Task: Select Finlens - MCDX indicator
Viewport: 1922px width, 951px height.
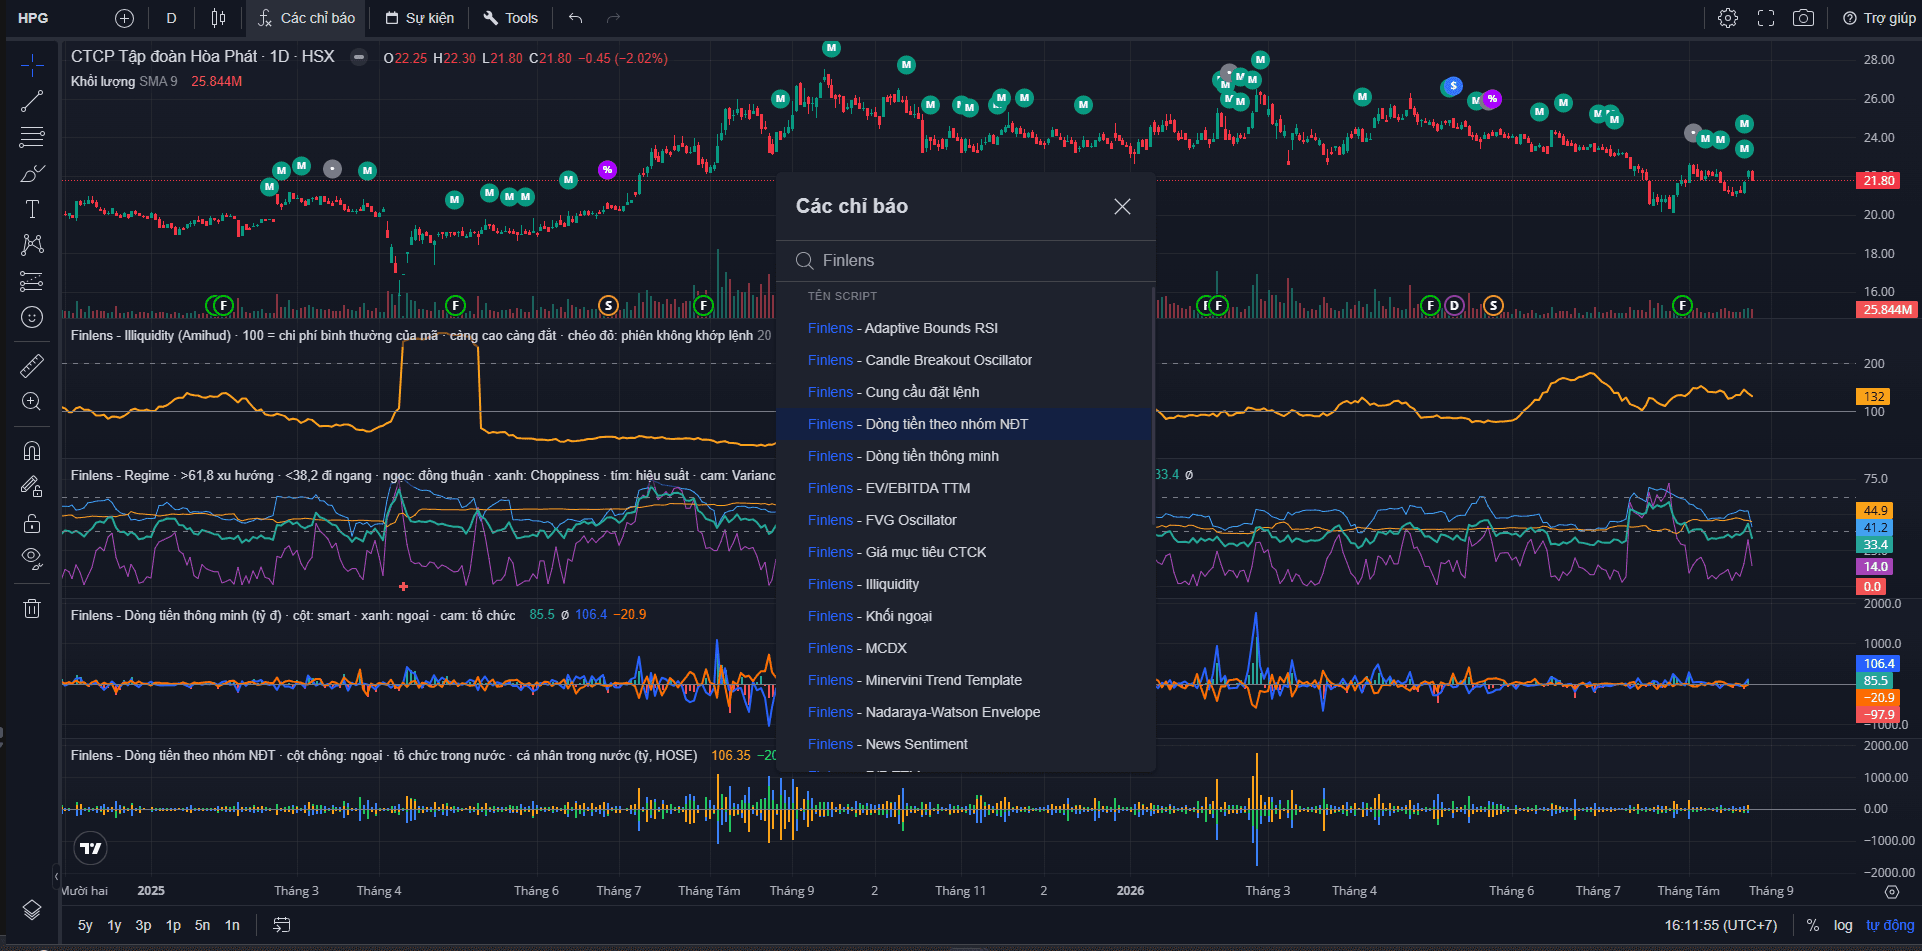Action: point(965,648)
